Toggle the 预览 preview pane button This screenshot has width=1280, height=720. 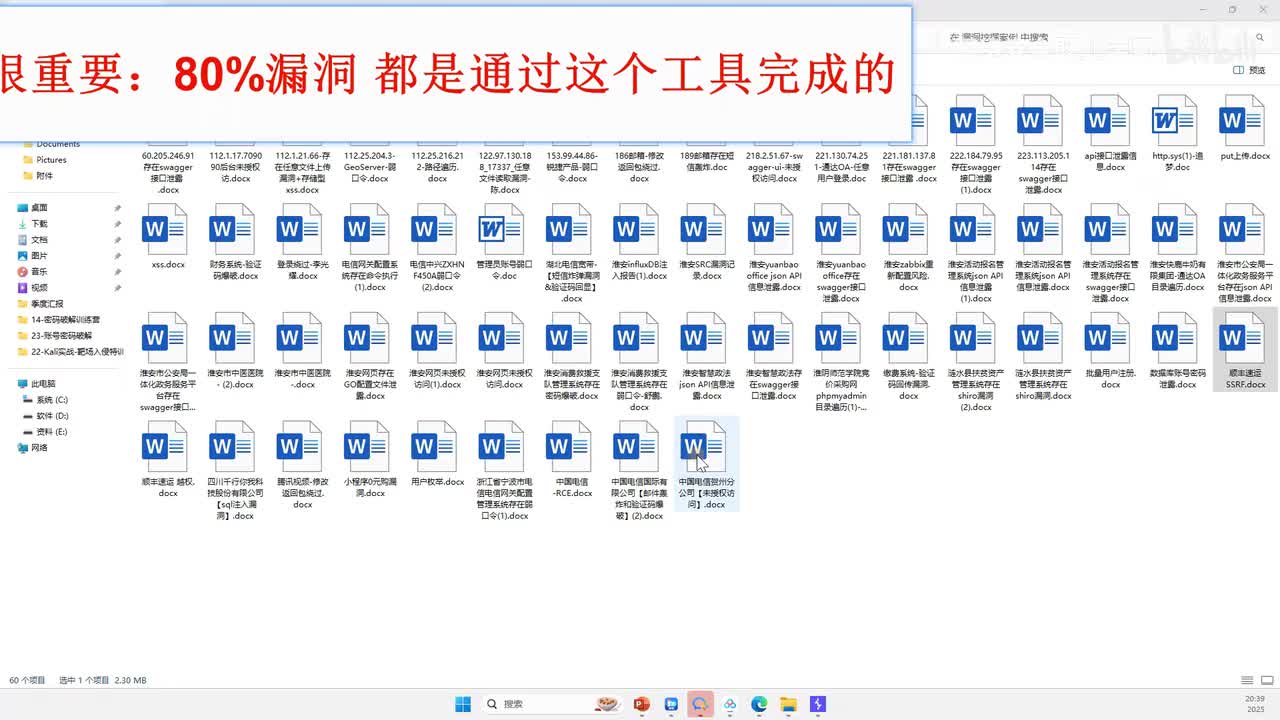(x=1249, y=70)
